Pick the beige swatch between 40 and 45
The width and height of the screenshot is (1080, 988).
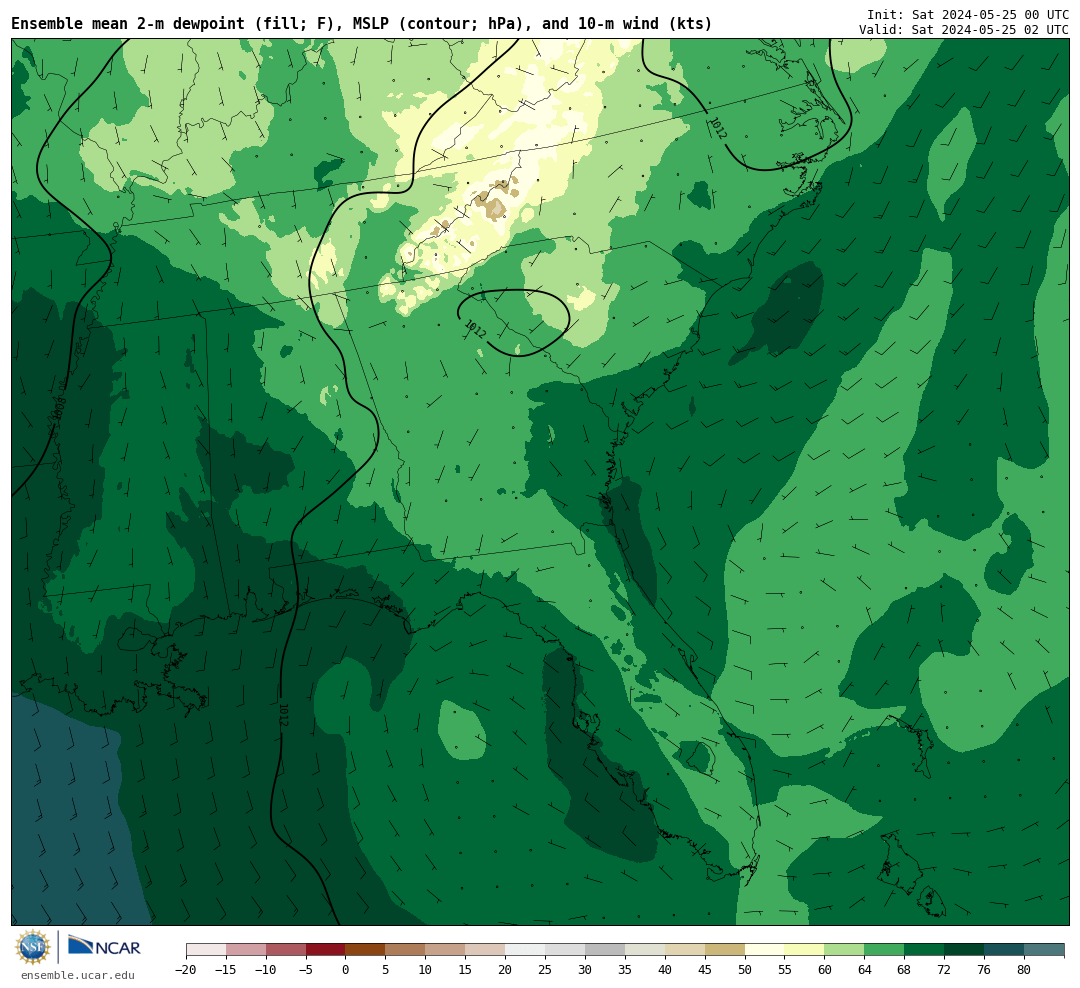coord(685,950)
